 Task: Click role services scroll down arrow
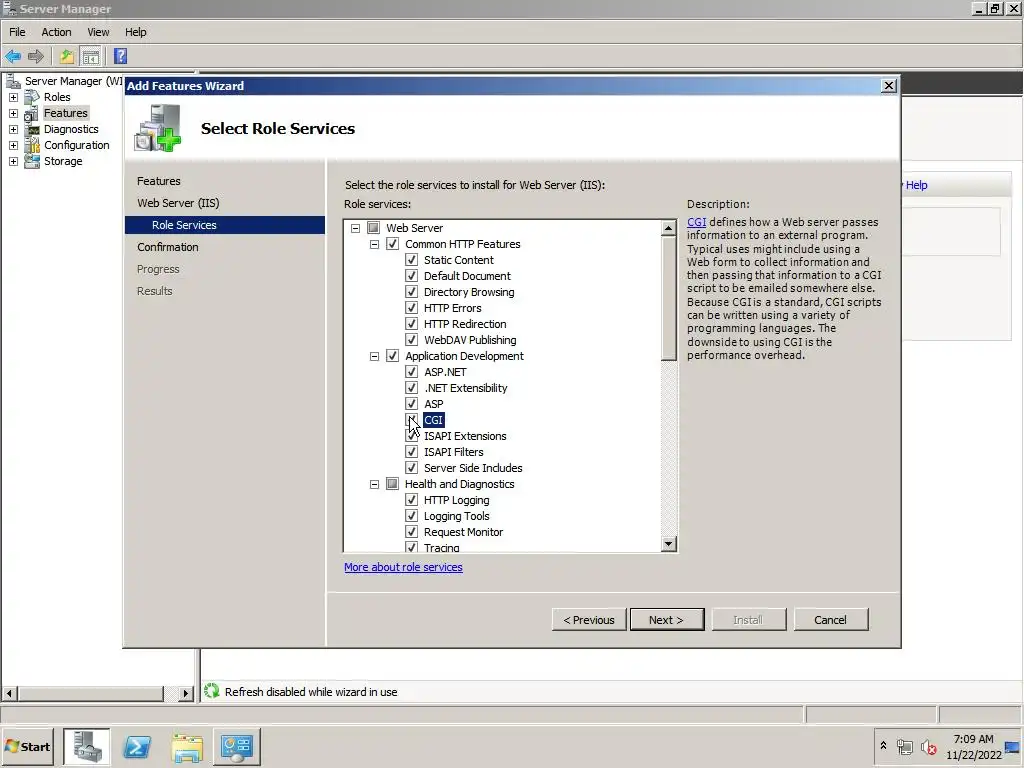(668, 543)
